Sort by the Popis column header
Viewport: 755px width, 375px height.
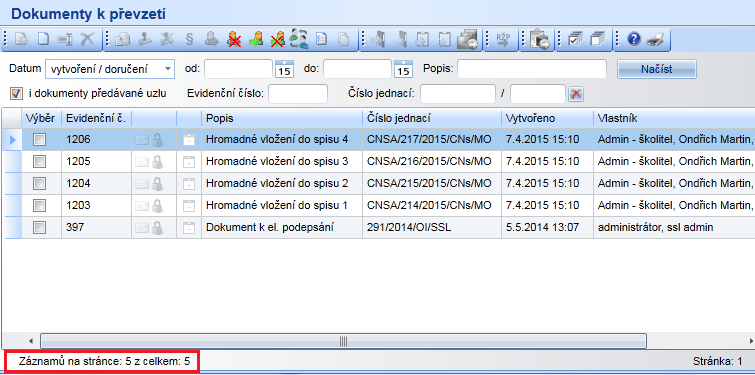[x=282, y=118]
